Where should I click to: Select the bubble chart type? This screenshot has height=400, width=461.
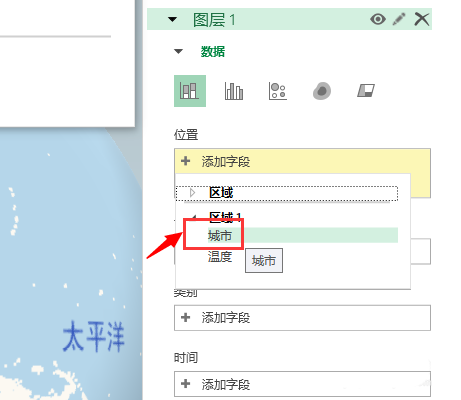278,91
